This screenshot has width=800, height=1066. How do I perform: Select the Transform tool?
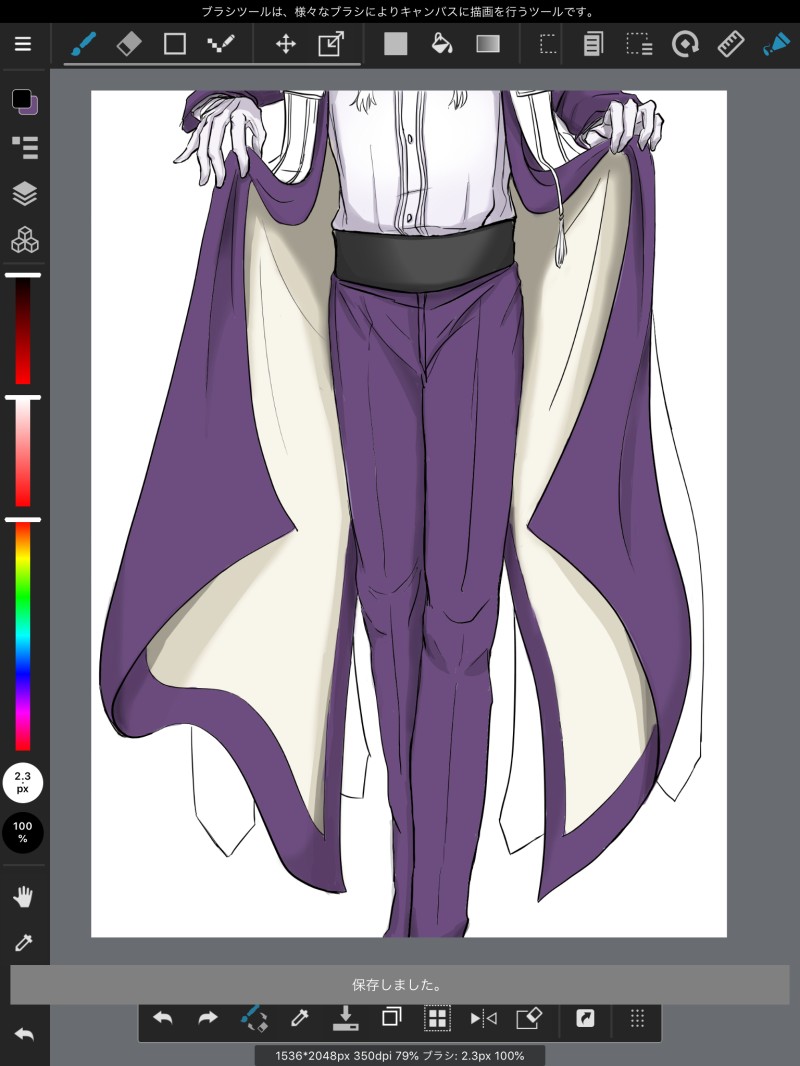[x=331, y=44]
